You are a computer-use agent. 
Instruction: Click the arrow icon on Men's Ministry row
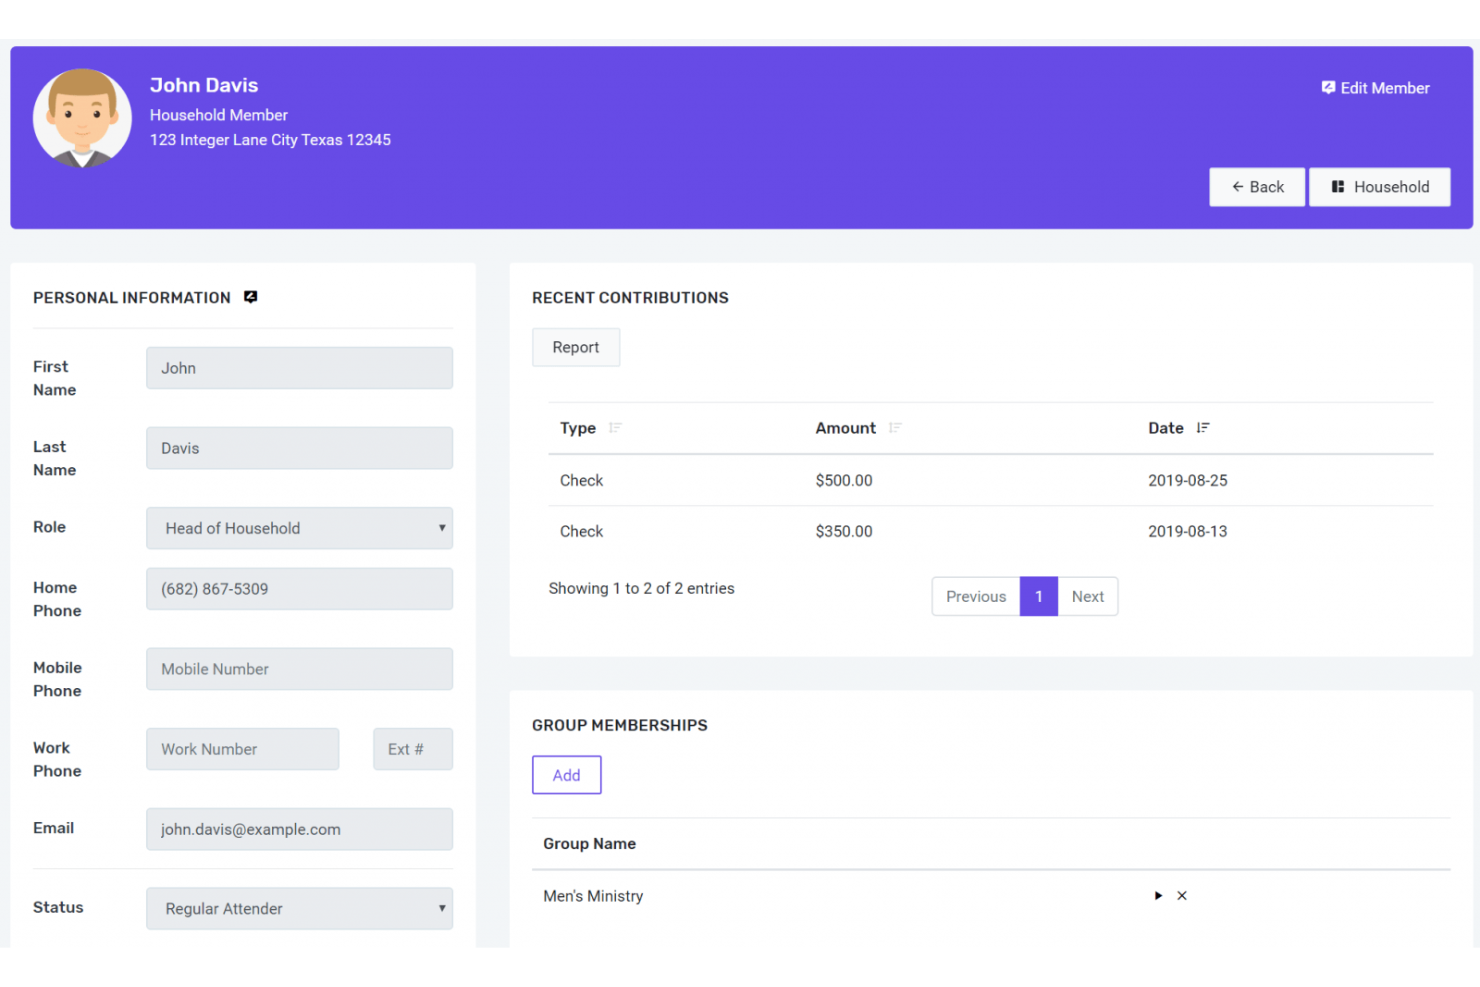[x=1158, y=895]
